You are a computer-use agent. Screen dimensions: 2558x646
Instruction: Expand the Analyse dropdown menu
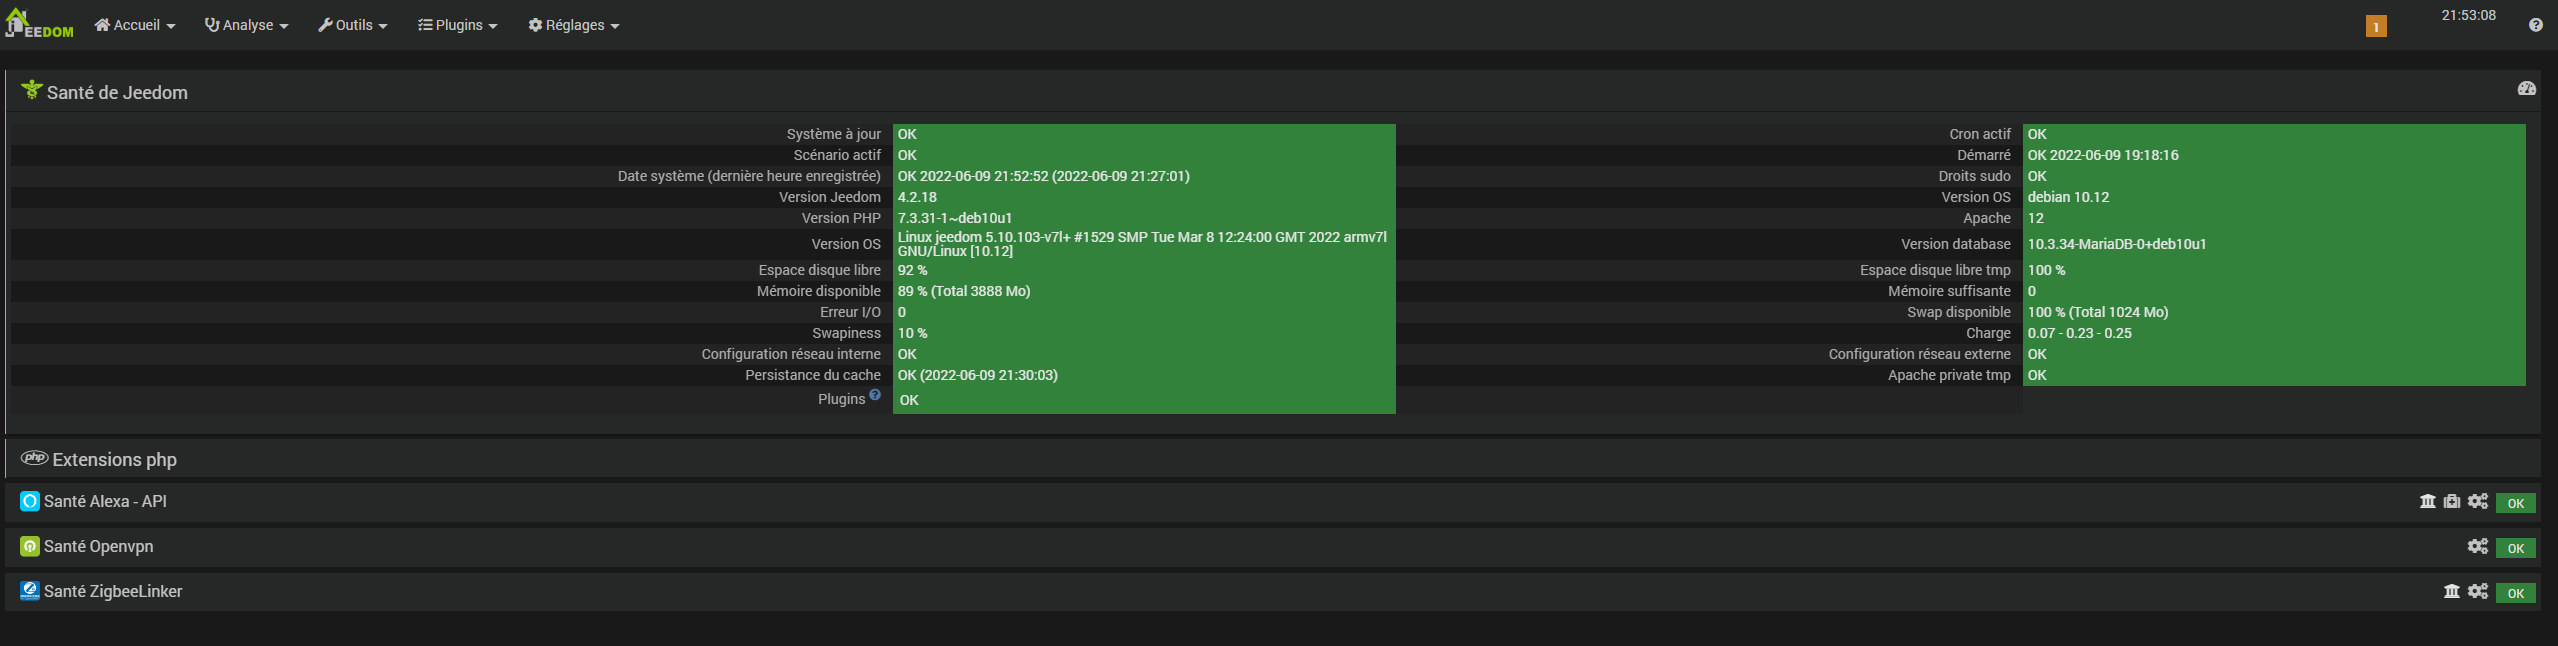click(247, 25)
